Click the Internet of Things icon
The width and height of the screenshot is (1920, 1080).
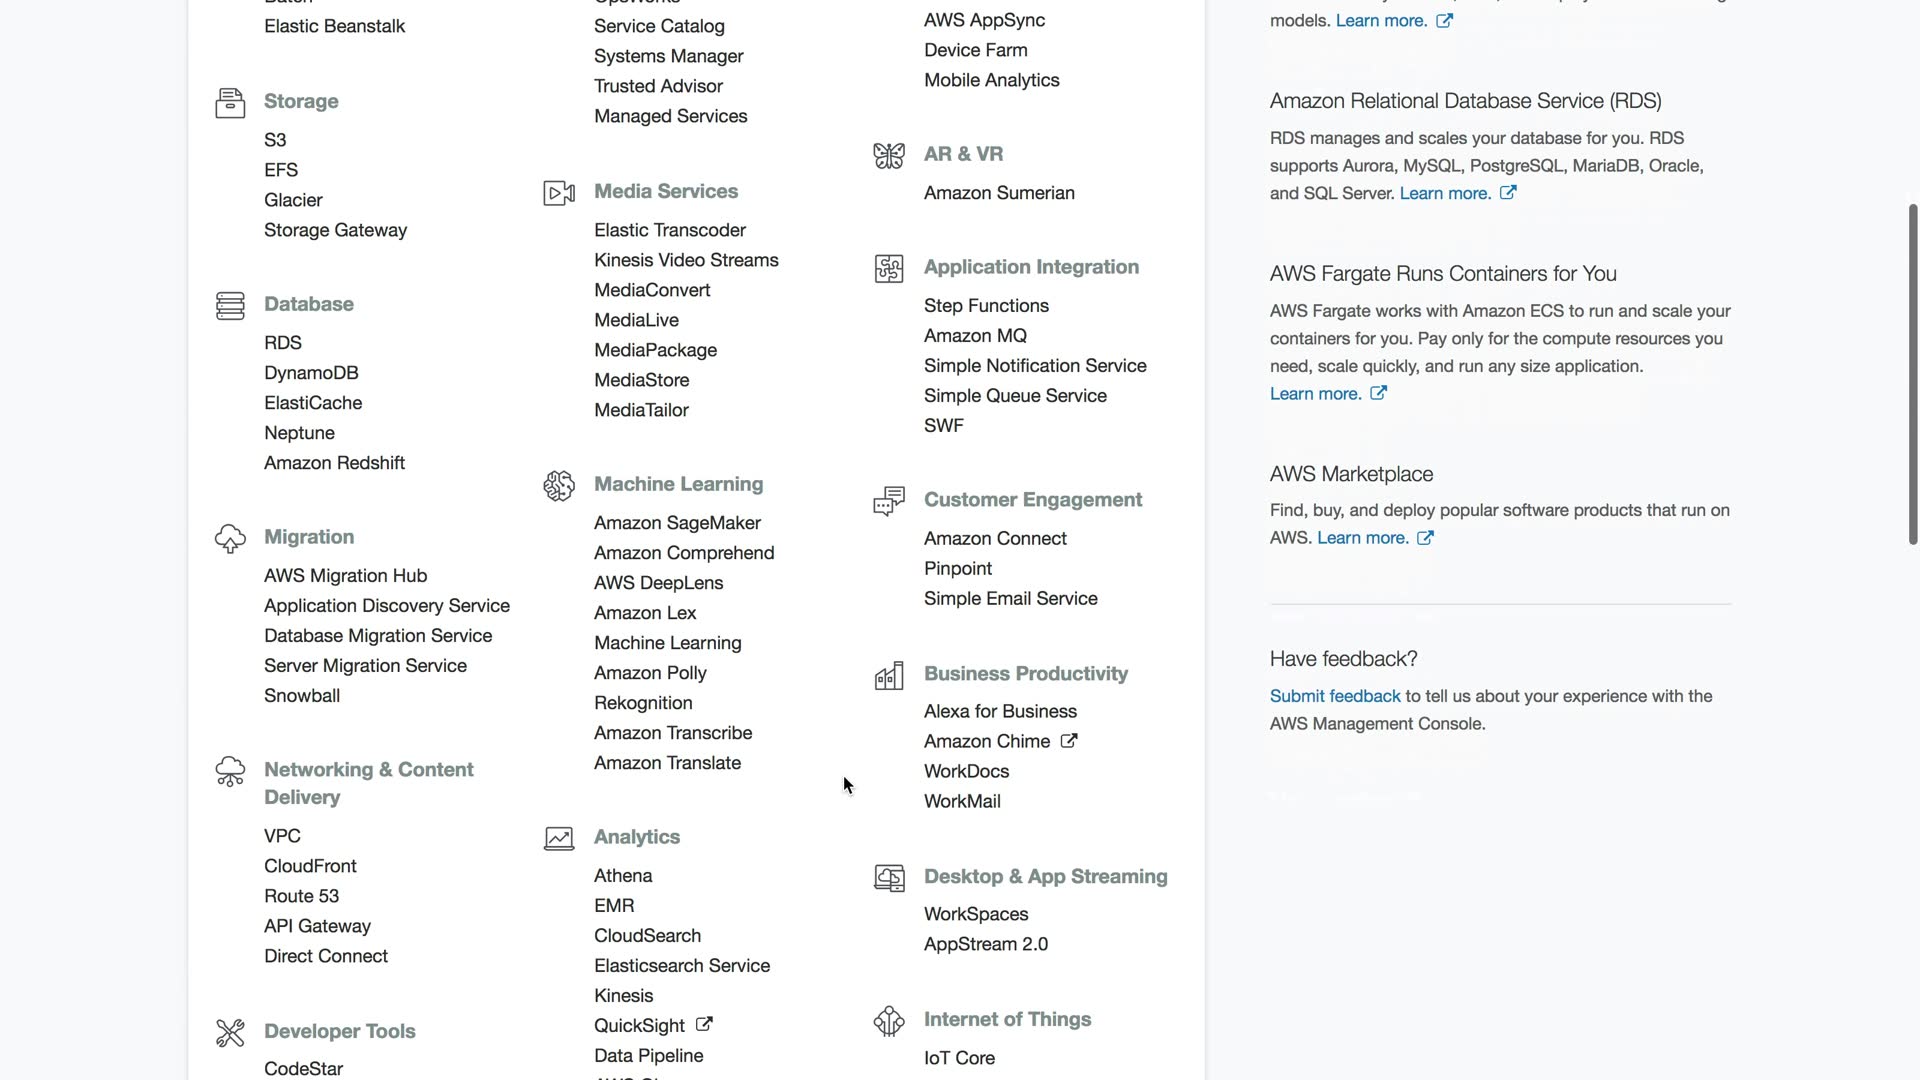pyautogui.click(x=889, y=1021)
